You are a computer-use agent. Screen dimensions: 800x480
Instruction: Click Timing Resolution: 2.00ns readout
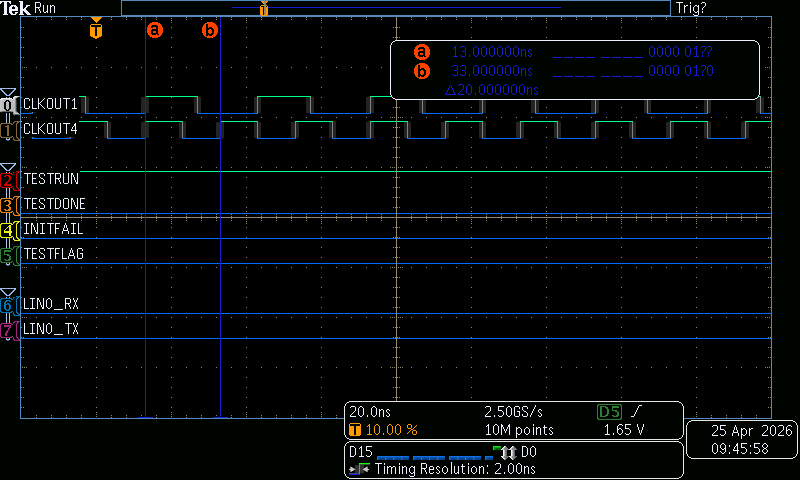click(455, 469)
